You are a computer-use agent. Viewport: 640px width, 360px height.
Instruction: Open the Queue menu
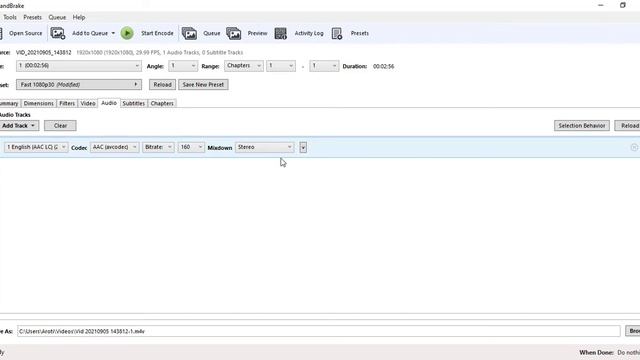(57, 17)
